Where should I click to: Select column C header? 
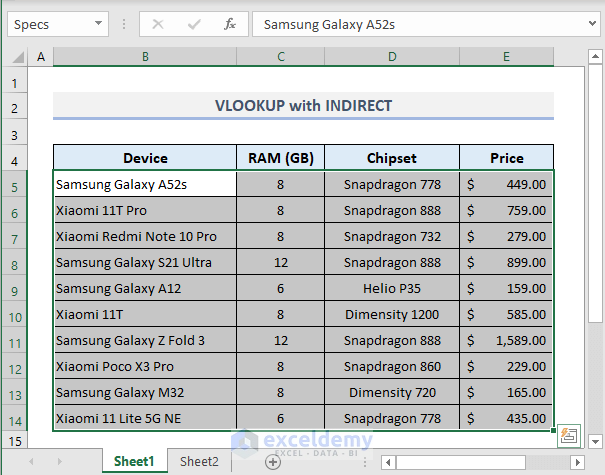pyautogui.click(x=281, y=57)
